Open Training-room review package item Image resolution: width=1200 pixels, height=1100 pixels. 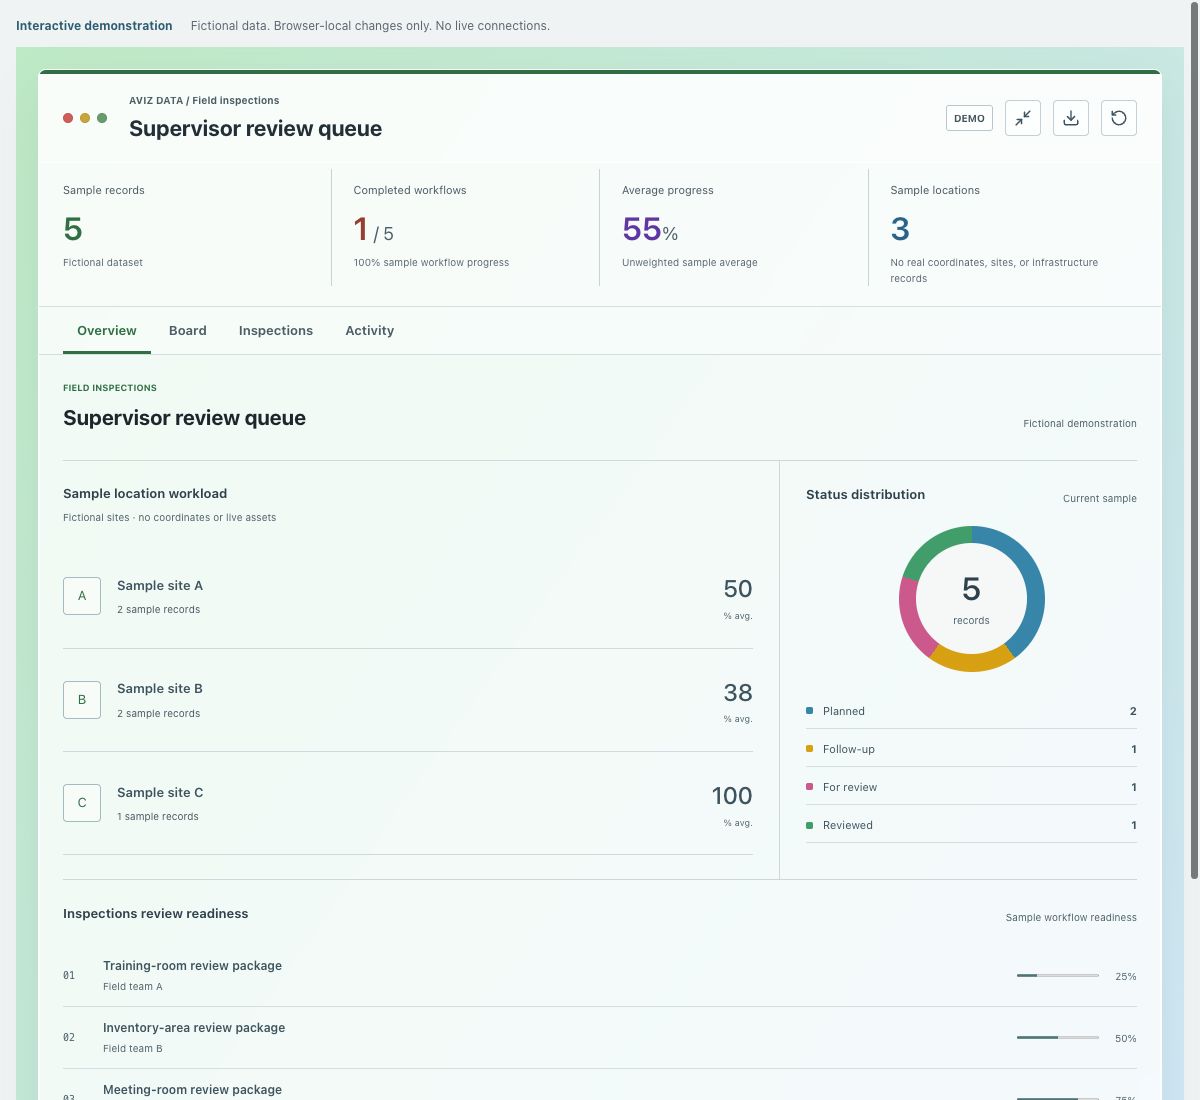[600, 976]
